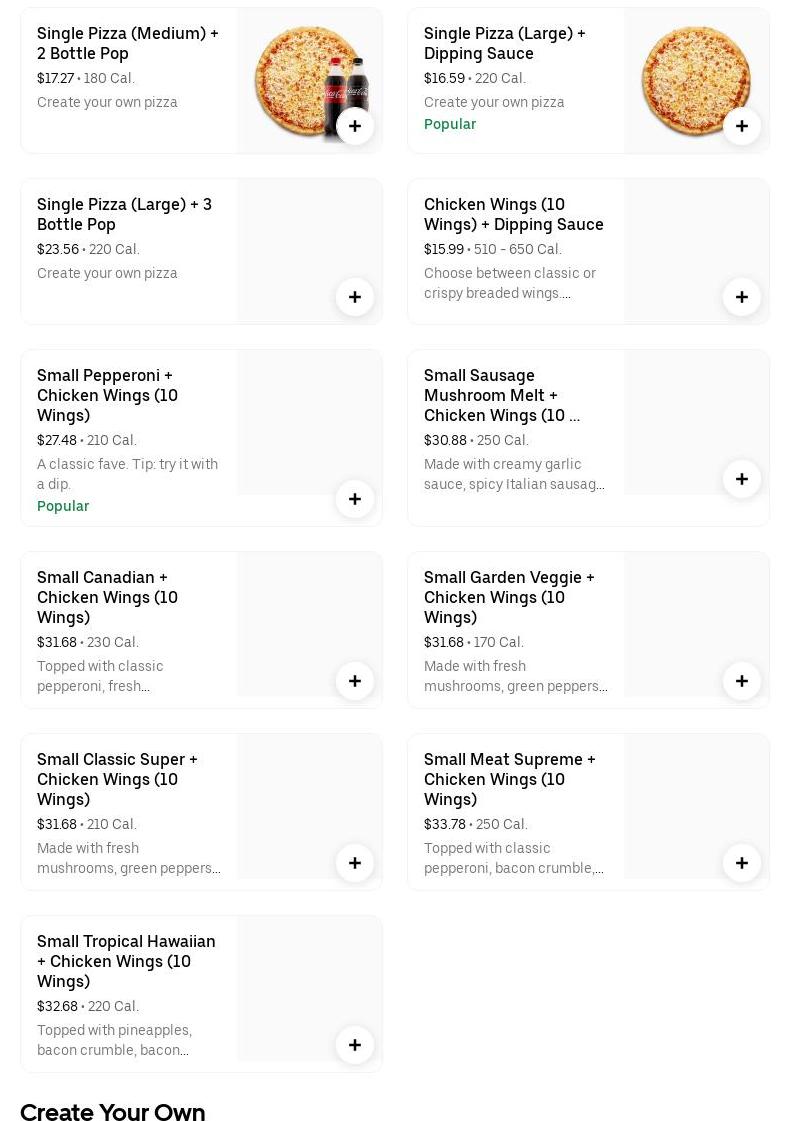Image resolution: width=804 pixels, height=1121 pixels.
Task: Add Single Pizza (Large) + 3 Bottle Pop
Action: tap(355, 297)
